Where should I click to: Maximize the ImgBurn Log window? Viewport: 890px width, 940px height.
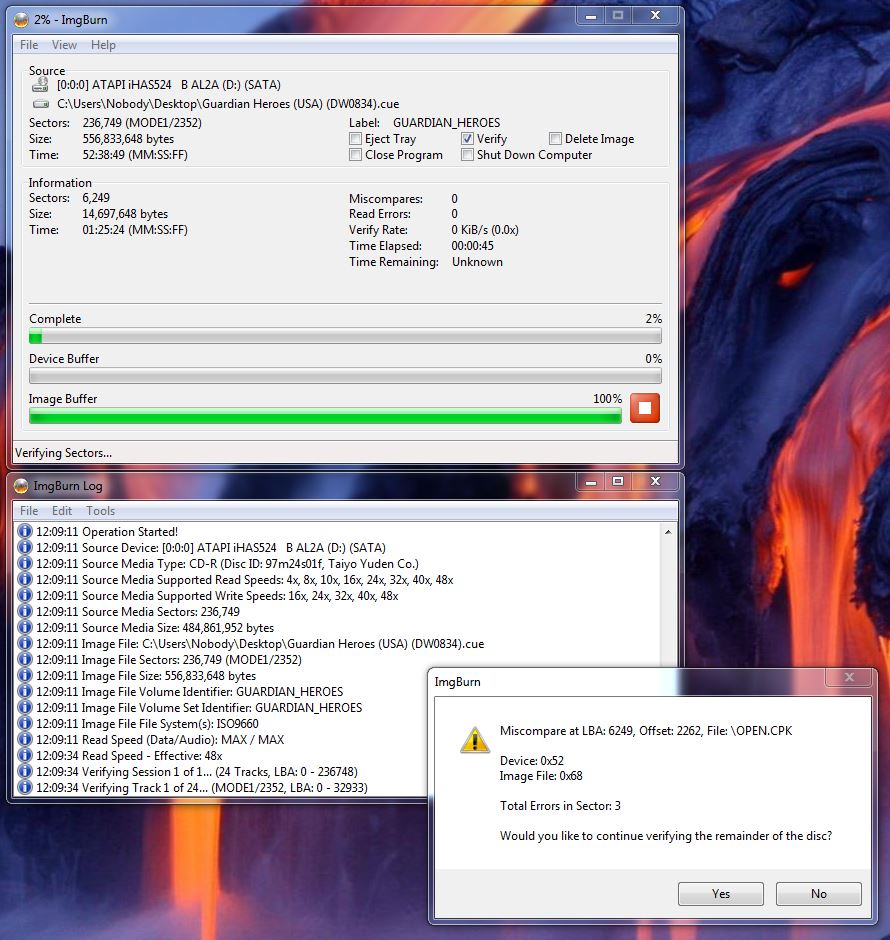pos(618,481)
